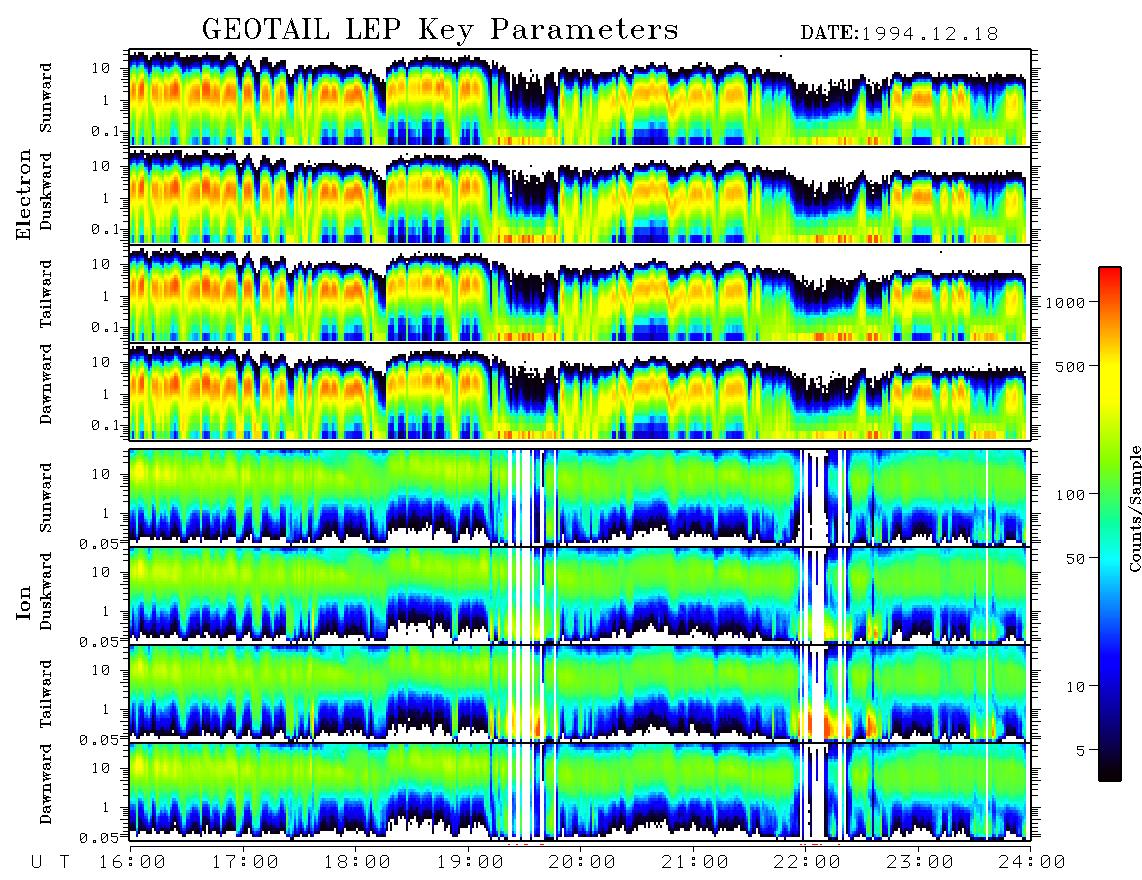Click the "22:00" time tick label
The width and height of the screenshot is (1142, 880).
807,862
